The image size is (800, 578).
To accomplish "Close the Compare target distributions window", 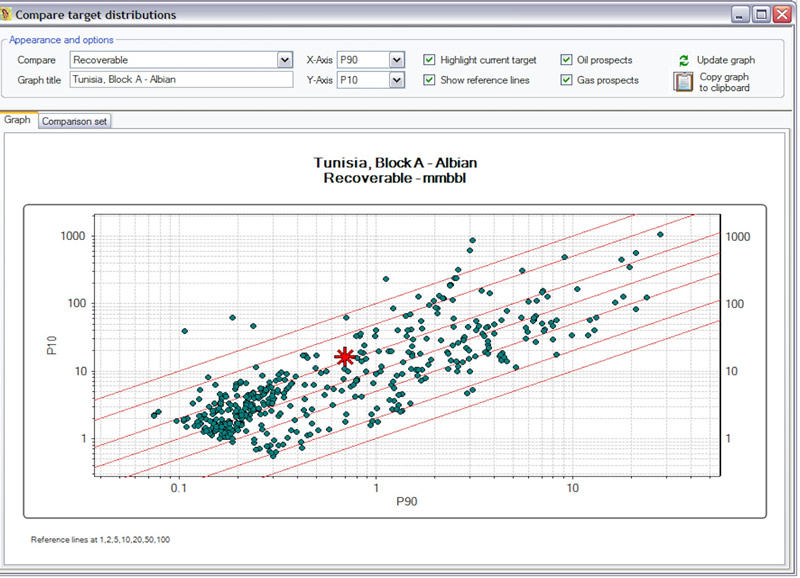I will tap(782, 15).
